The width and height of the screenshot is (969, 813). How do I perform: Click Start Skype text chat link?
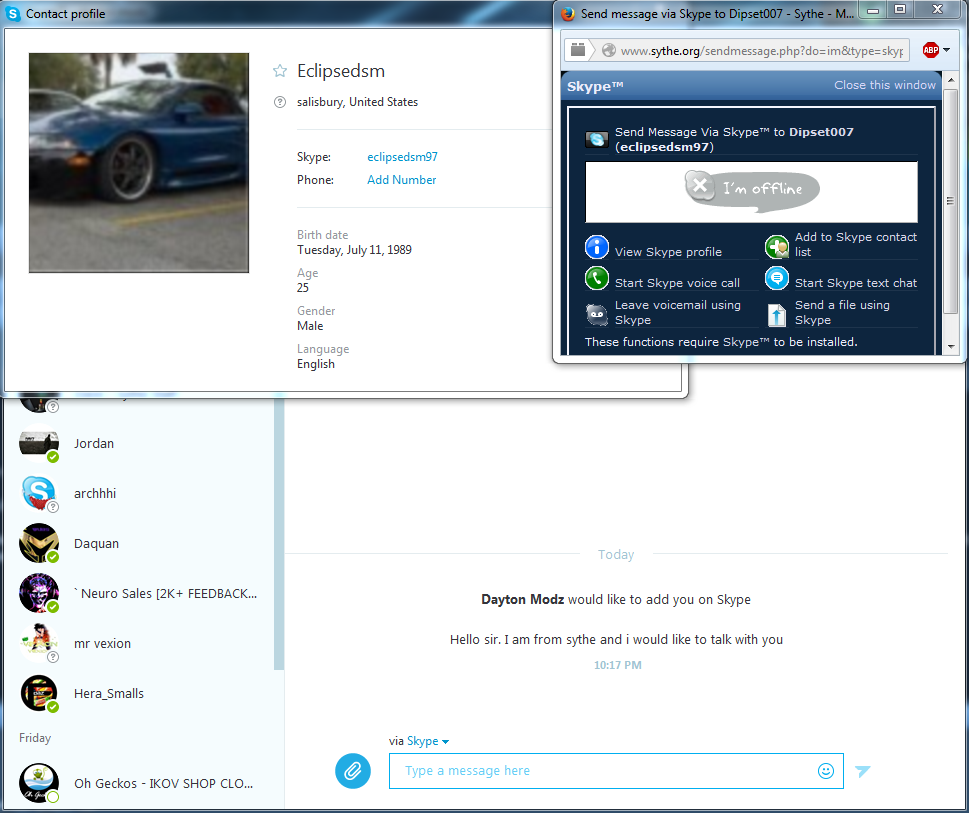856,283
